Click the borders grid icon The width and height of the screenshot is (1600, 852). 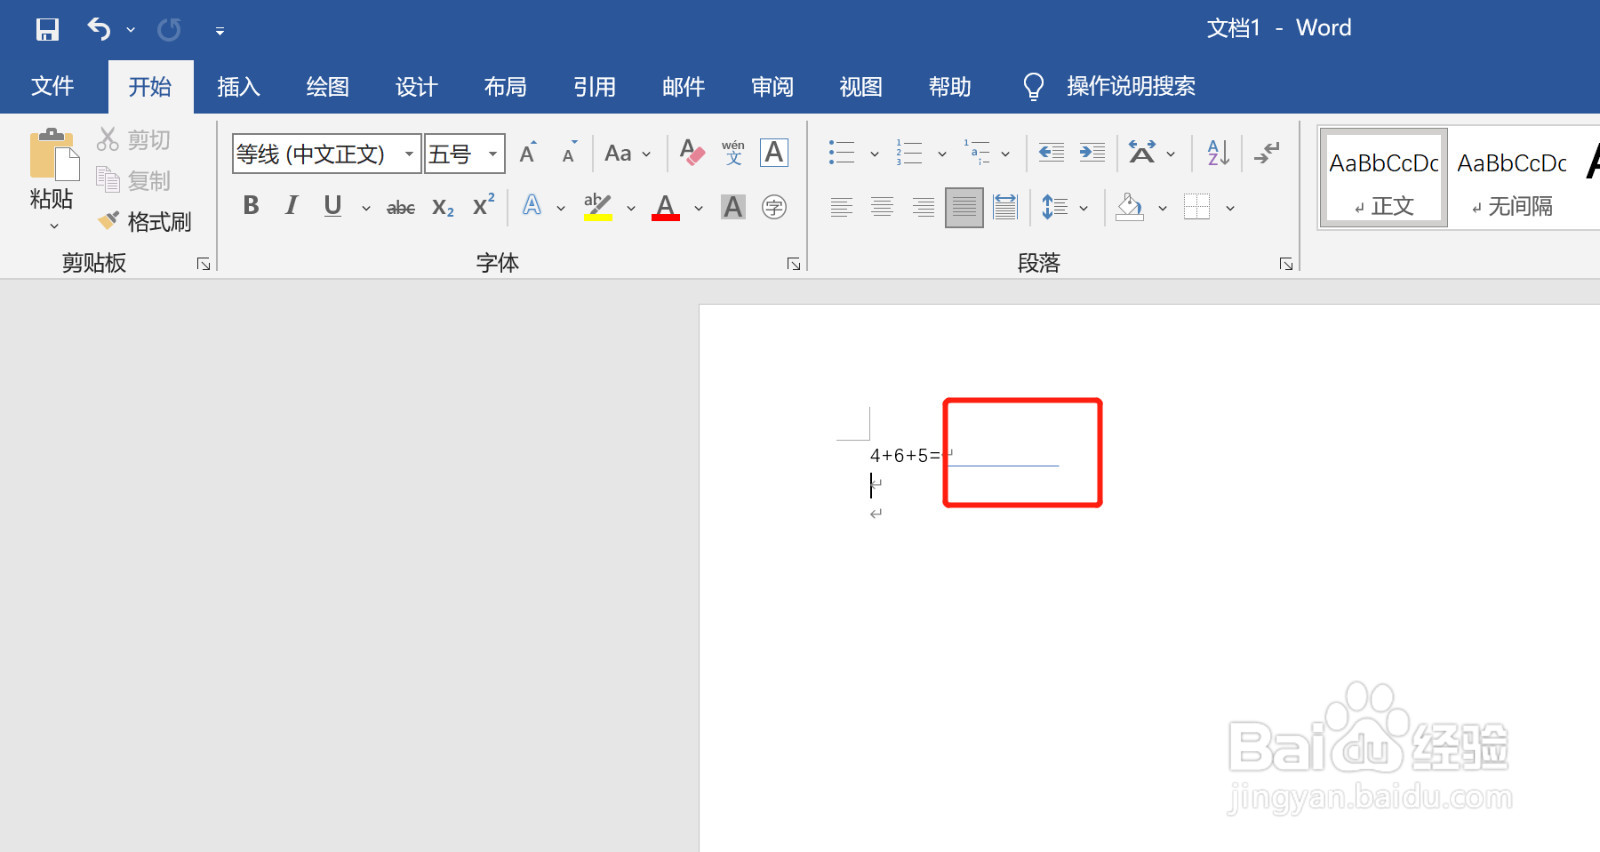(x=1197, y=207)
